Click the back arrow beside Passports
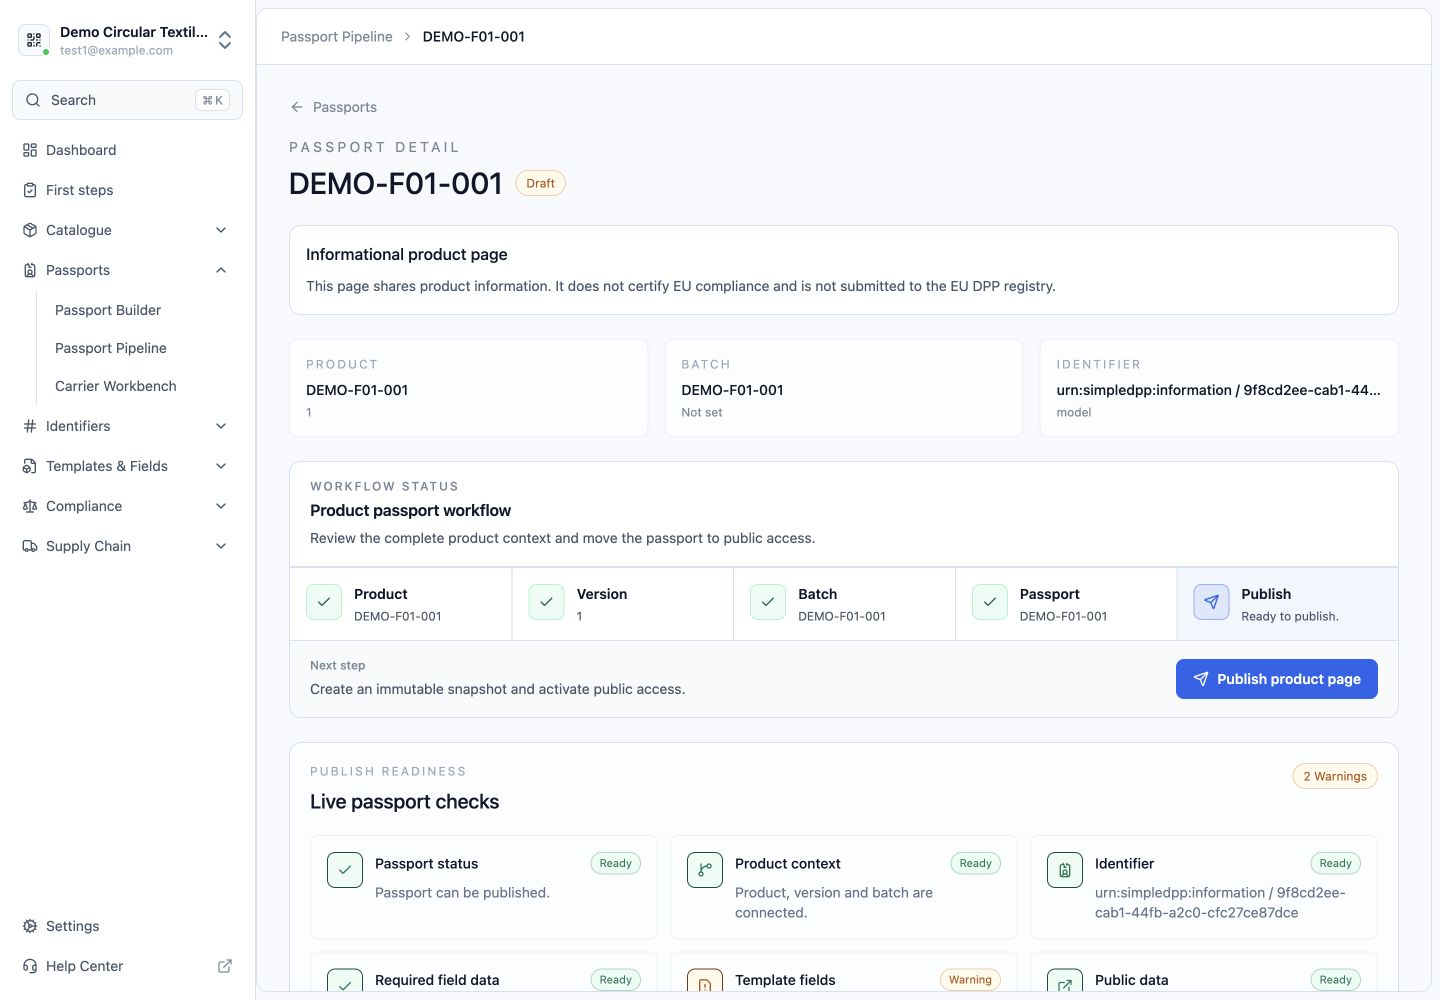This screenshot has height=1000, width=1440. pos(297,107)
